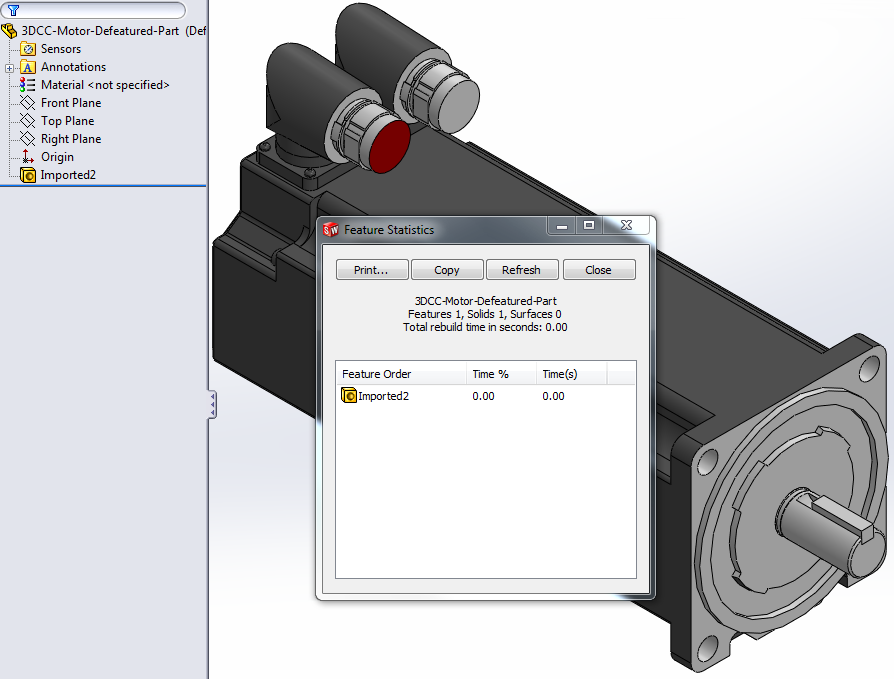Click the Copy button in Feature Statistics
Viewport: 894px width, 679px height.
(447, 270)
